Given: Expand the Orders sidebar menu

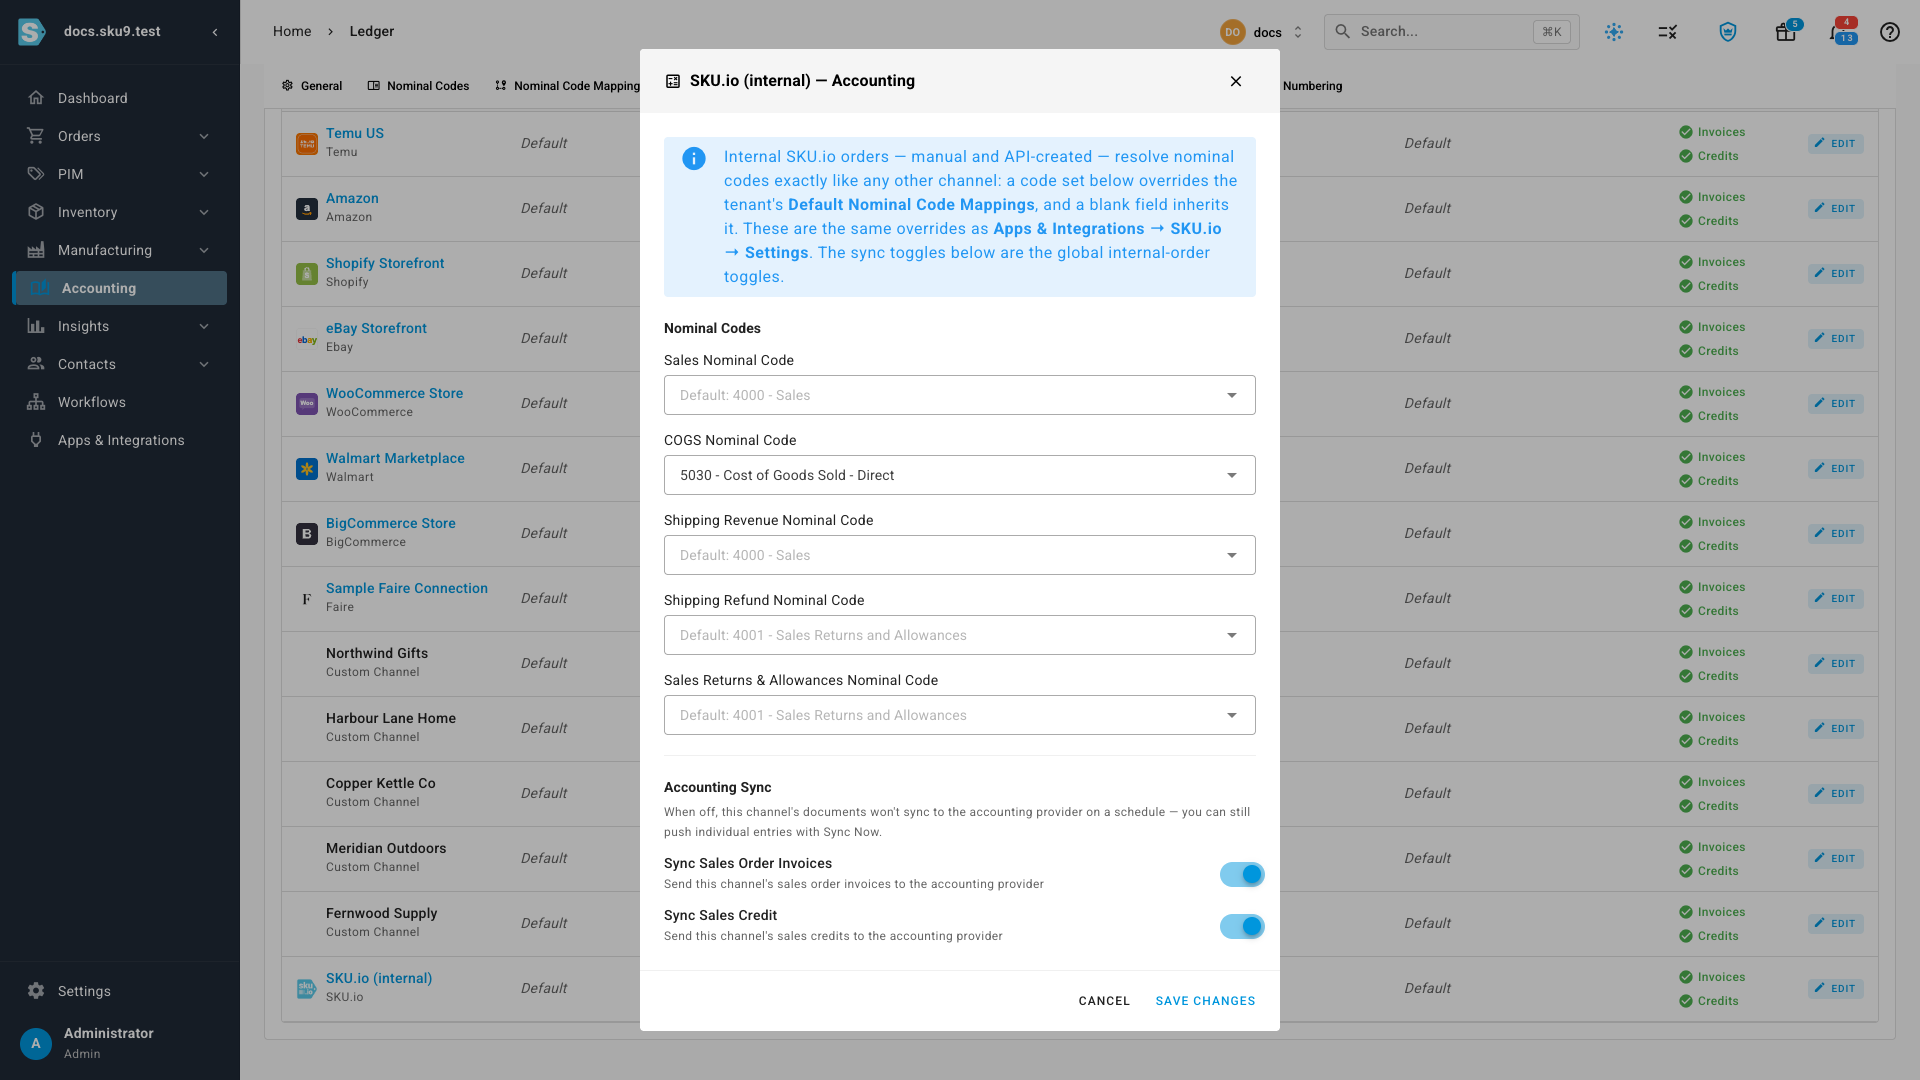Looking at the screenshot, I should [204, 136].
